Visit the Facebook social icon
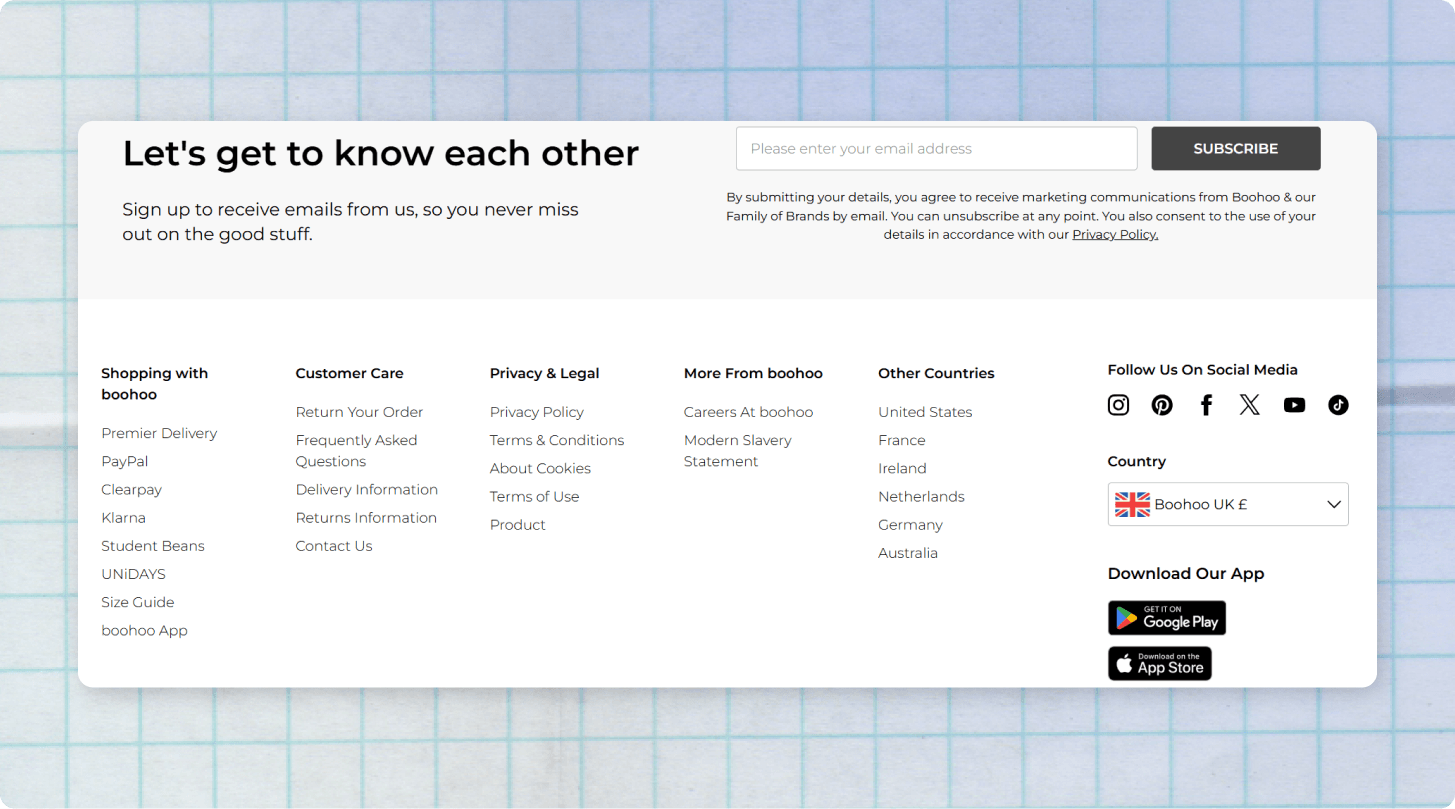Viewport: 1455px width, 809px height. 1206,405
